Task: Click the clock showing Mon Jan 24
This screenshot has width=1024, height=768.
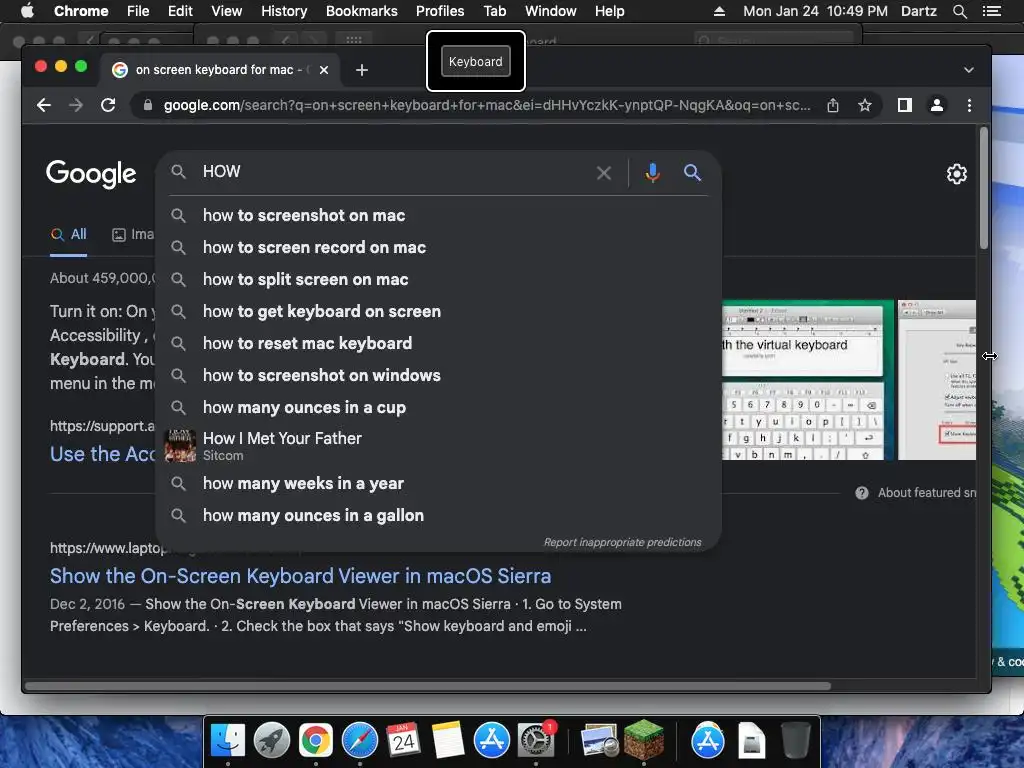Action: point(815,11)
